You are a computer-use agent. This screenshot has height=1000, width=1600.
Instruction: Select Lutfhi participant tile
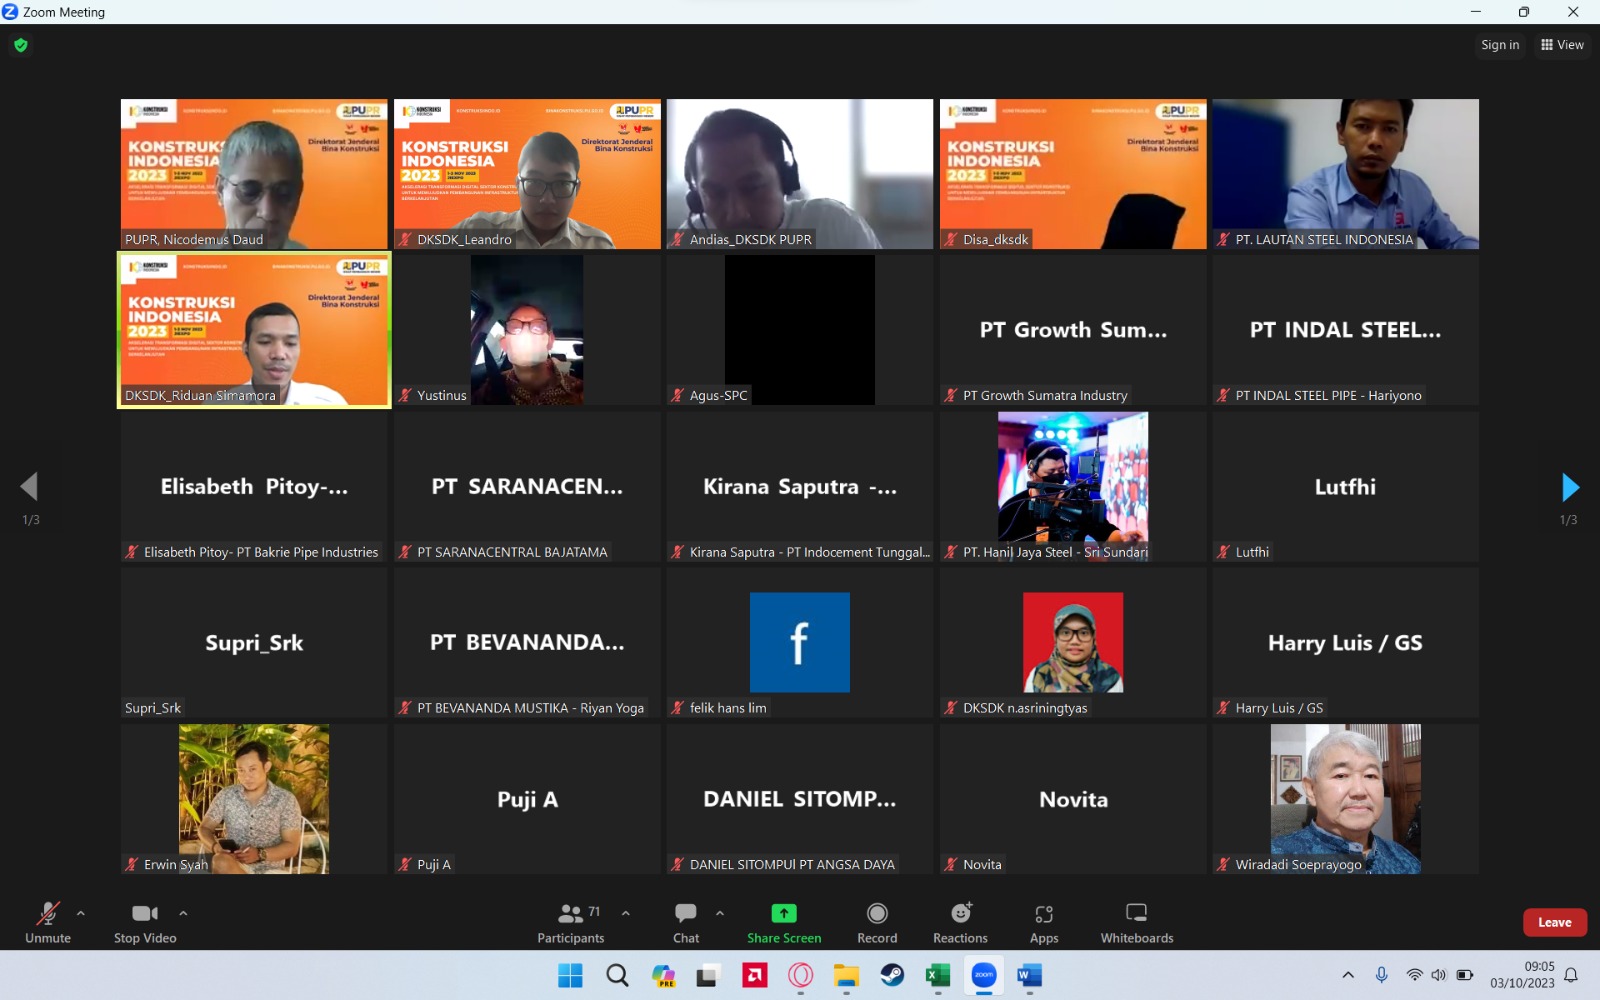point(1346,487)
